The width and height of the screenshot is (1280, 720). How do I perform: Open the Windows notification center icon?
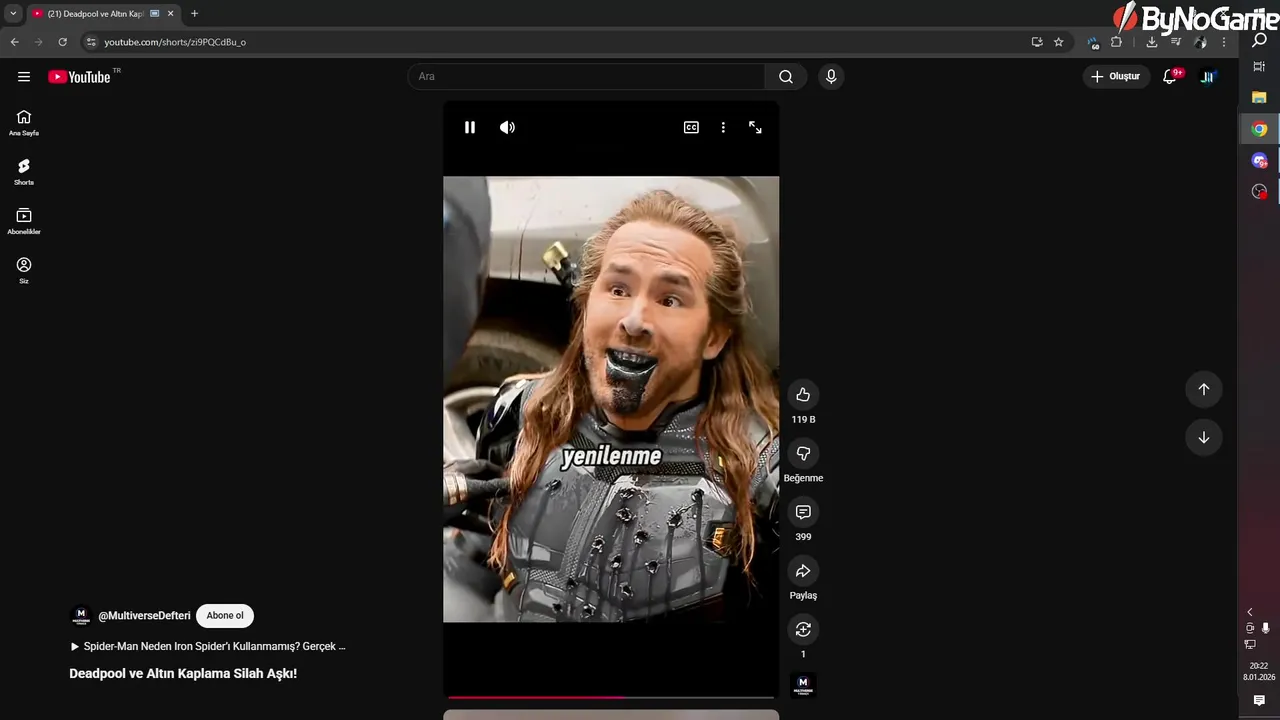(x=1259, y=701)
